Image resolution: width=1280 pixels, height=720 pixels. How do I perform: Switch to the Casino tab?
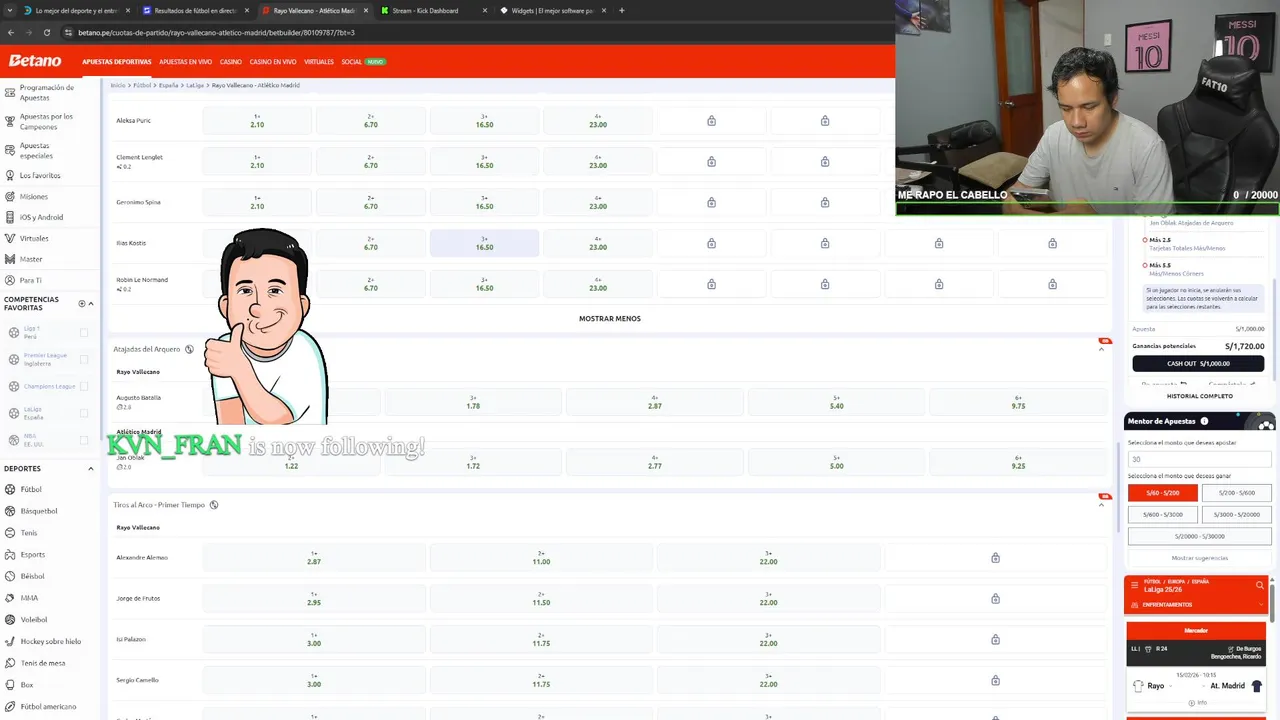(231, 62)
